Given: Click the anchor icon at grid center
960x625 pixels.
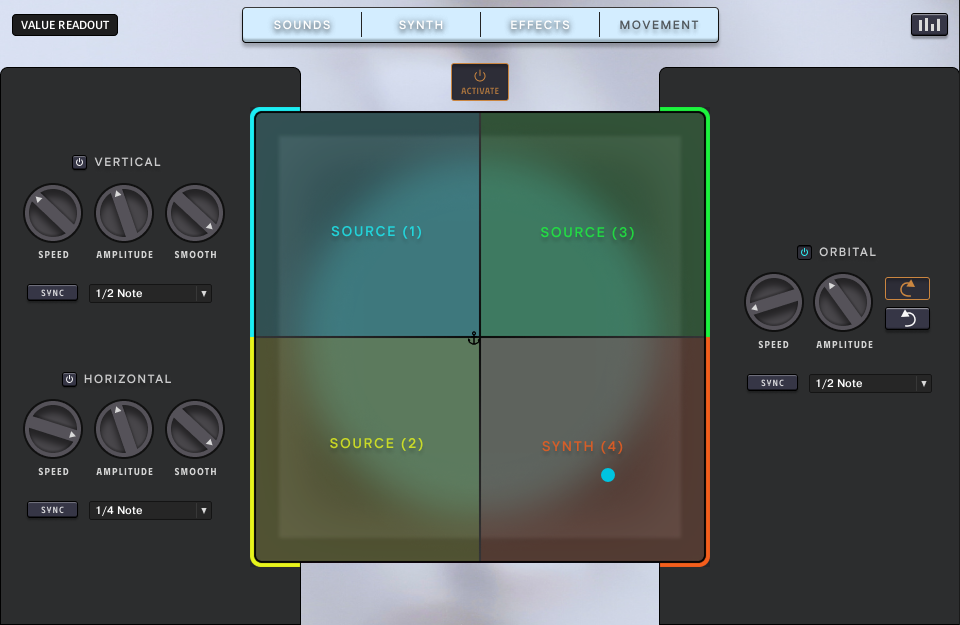Looking at the screenshot, I should click(475, 339).
